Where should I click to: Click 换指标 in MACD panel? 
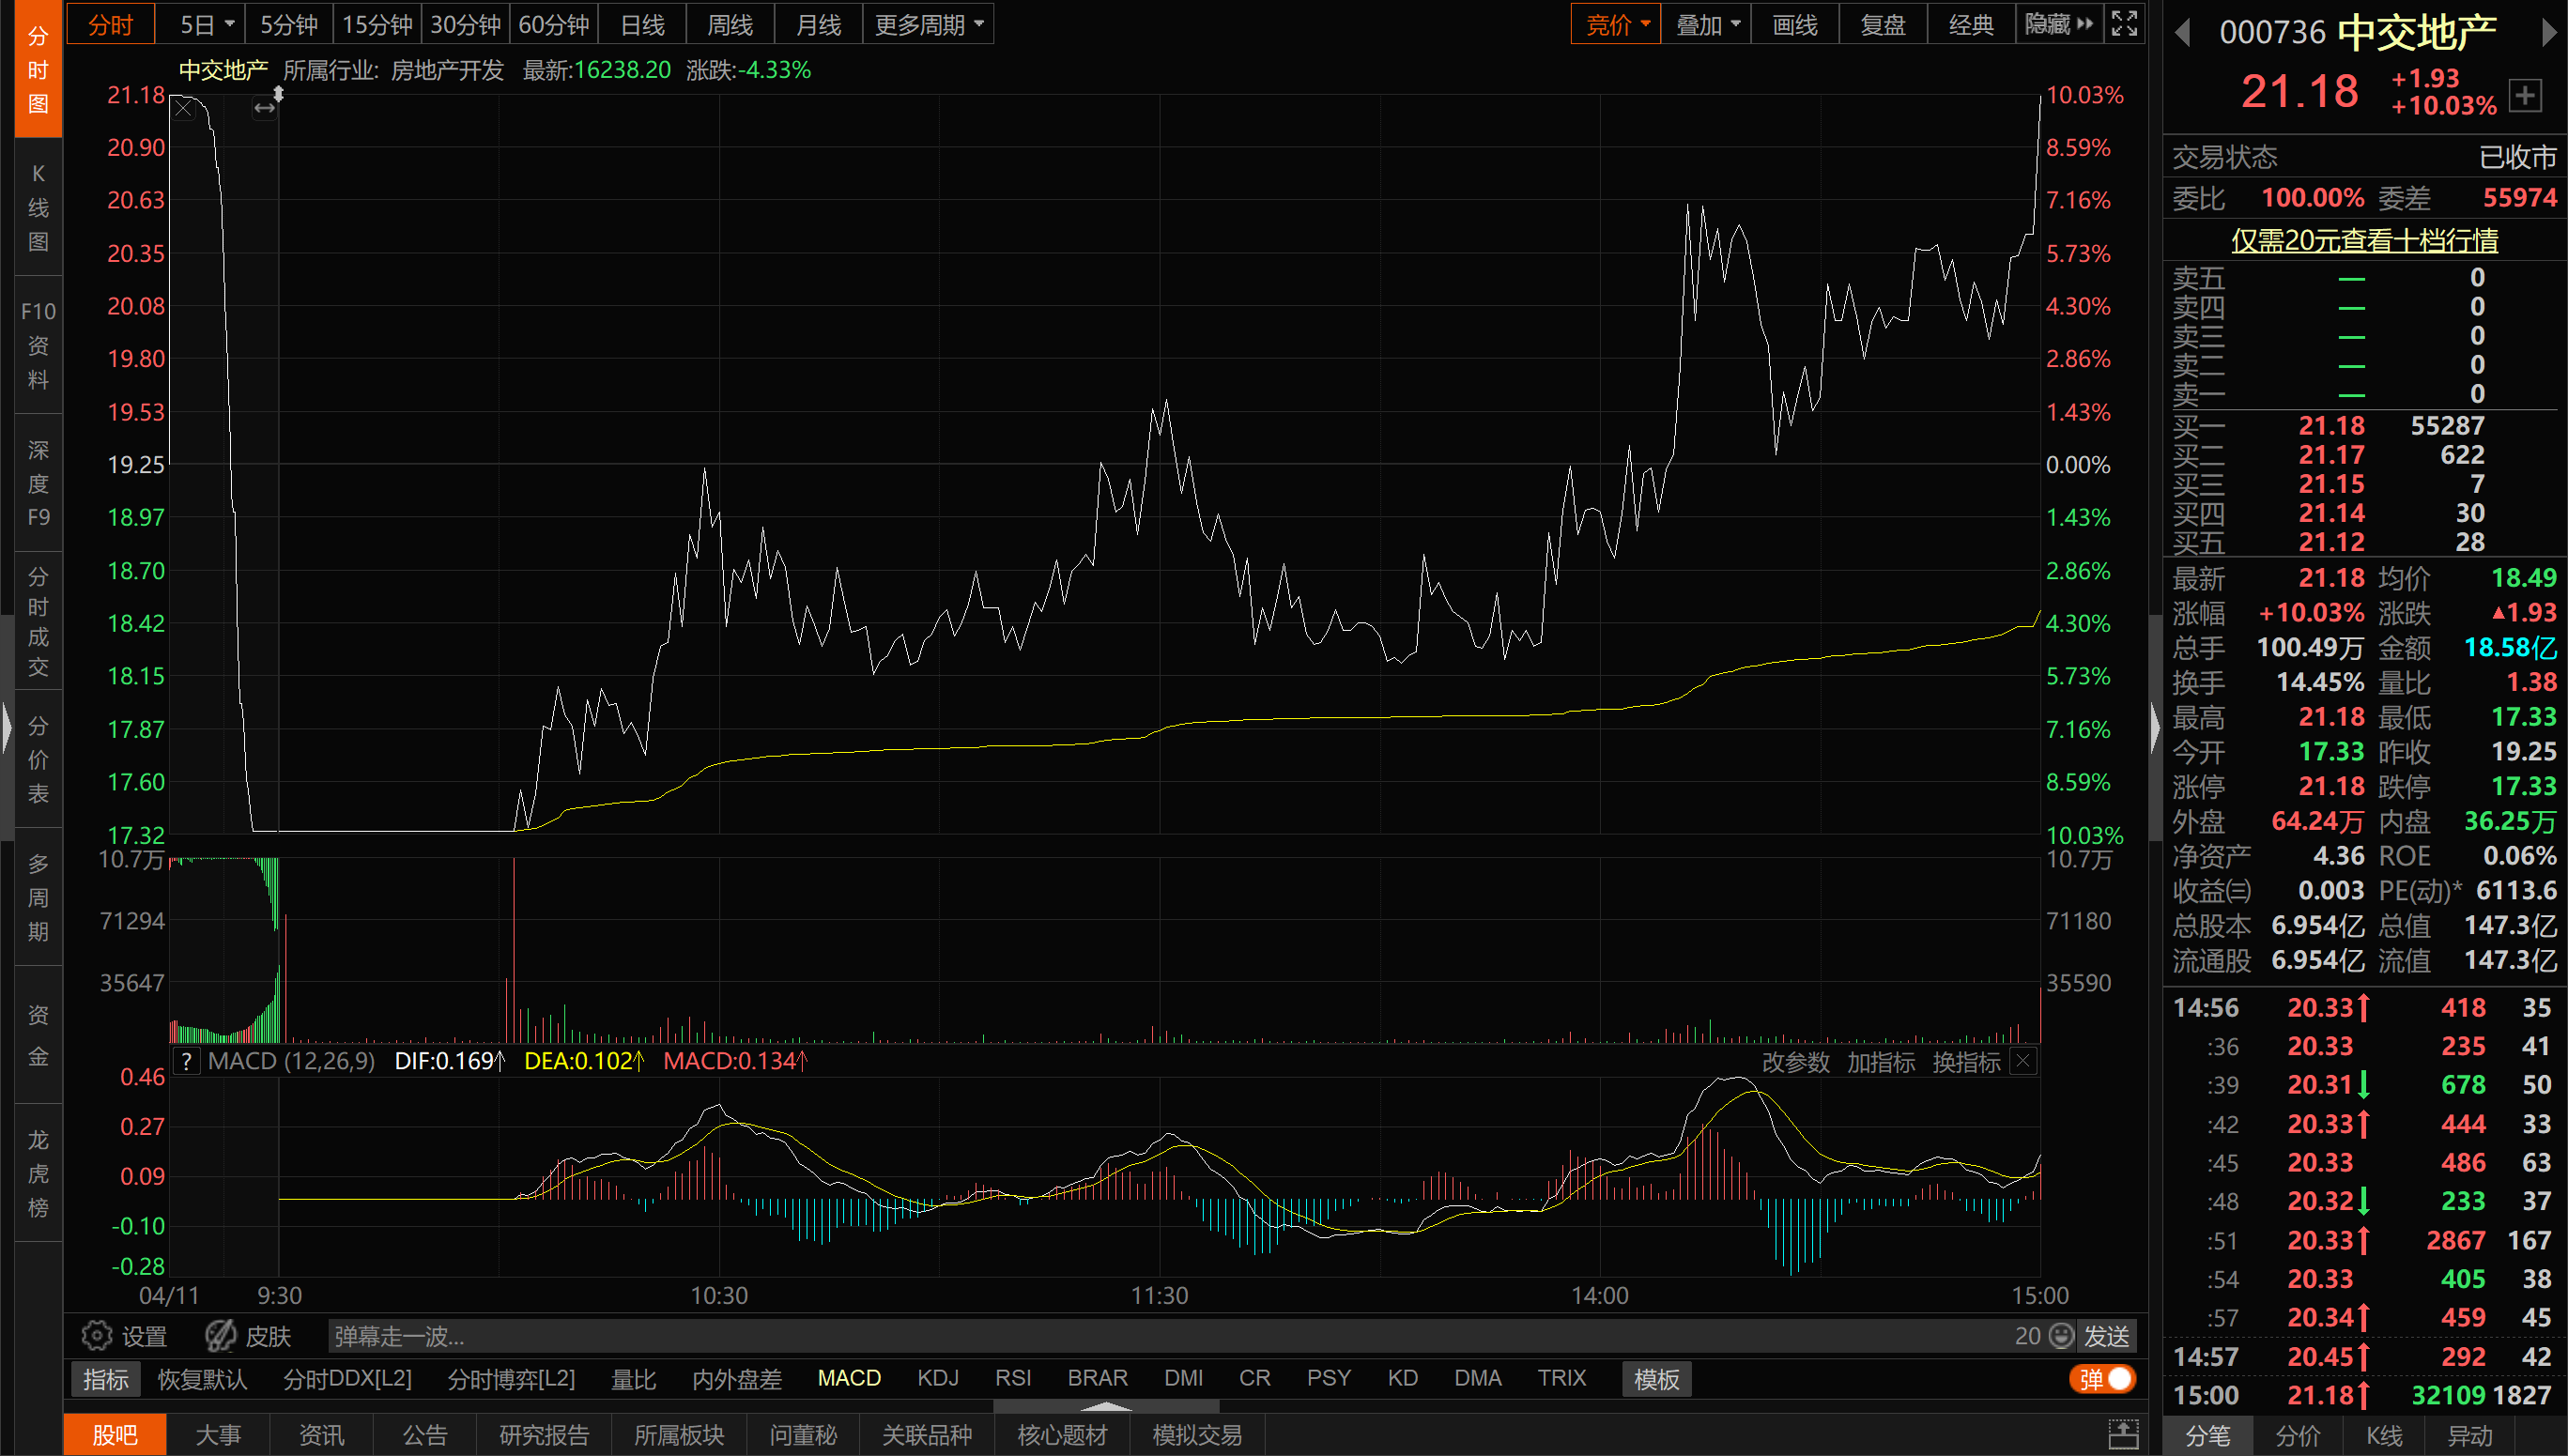click(1966, 1061)
